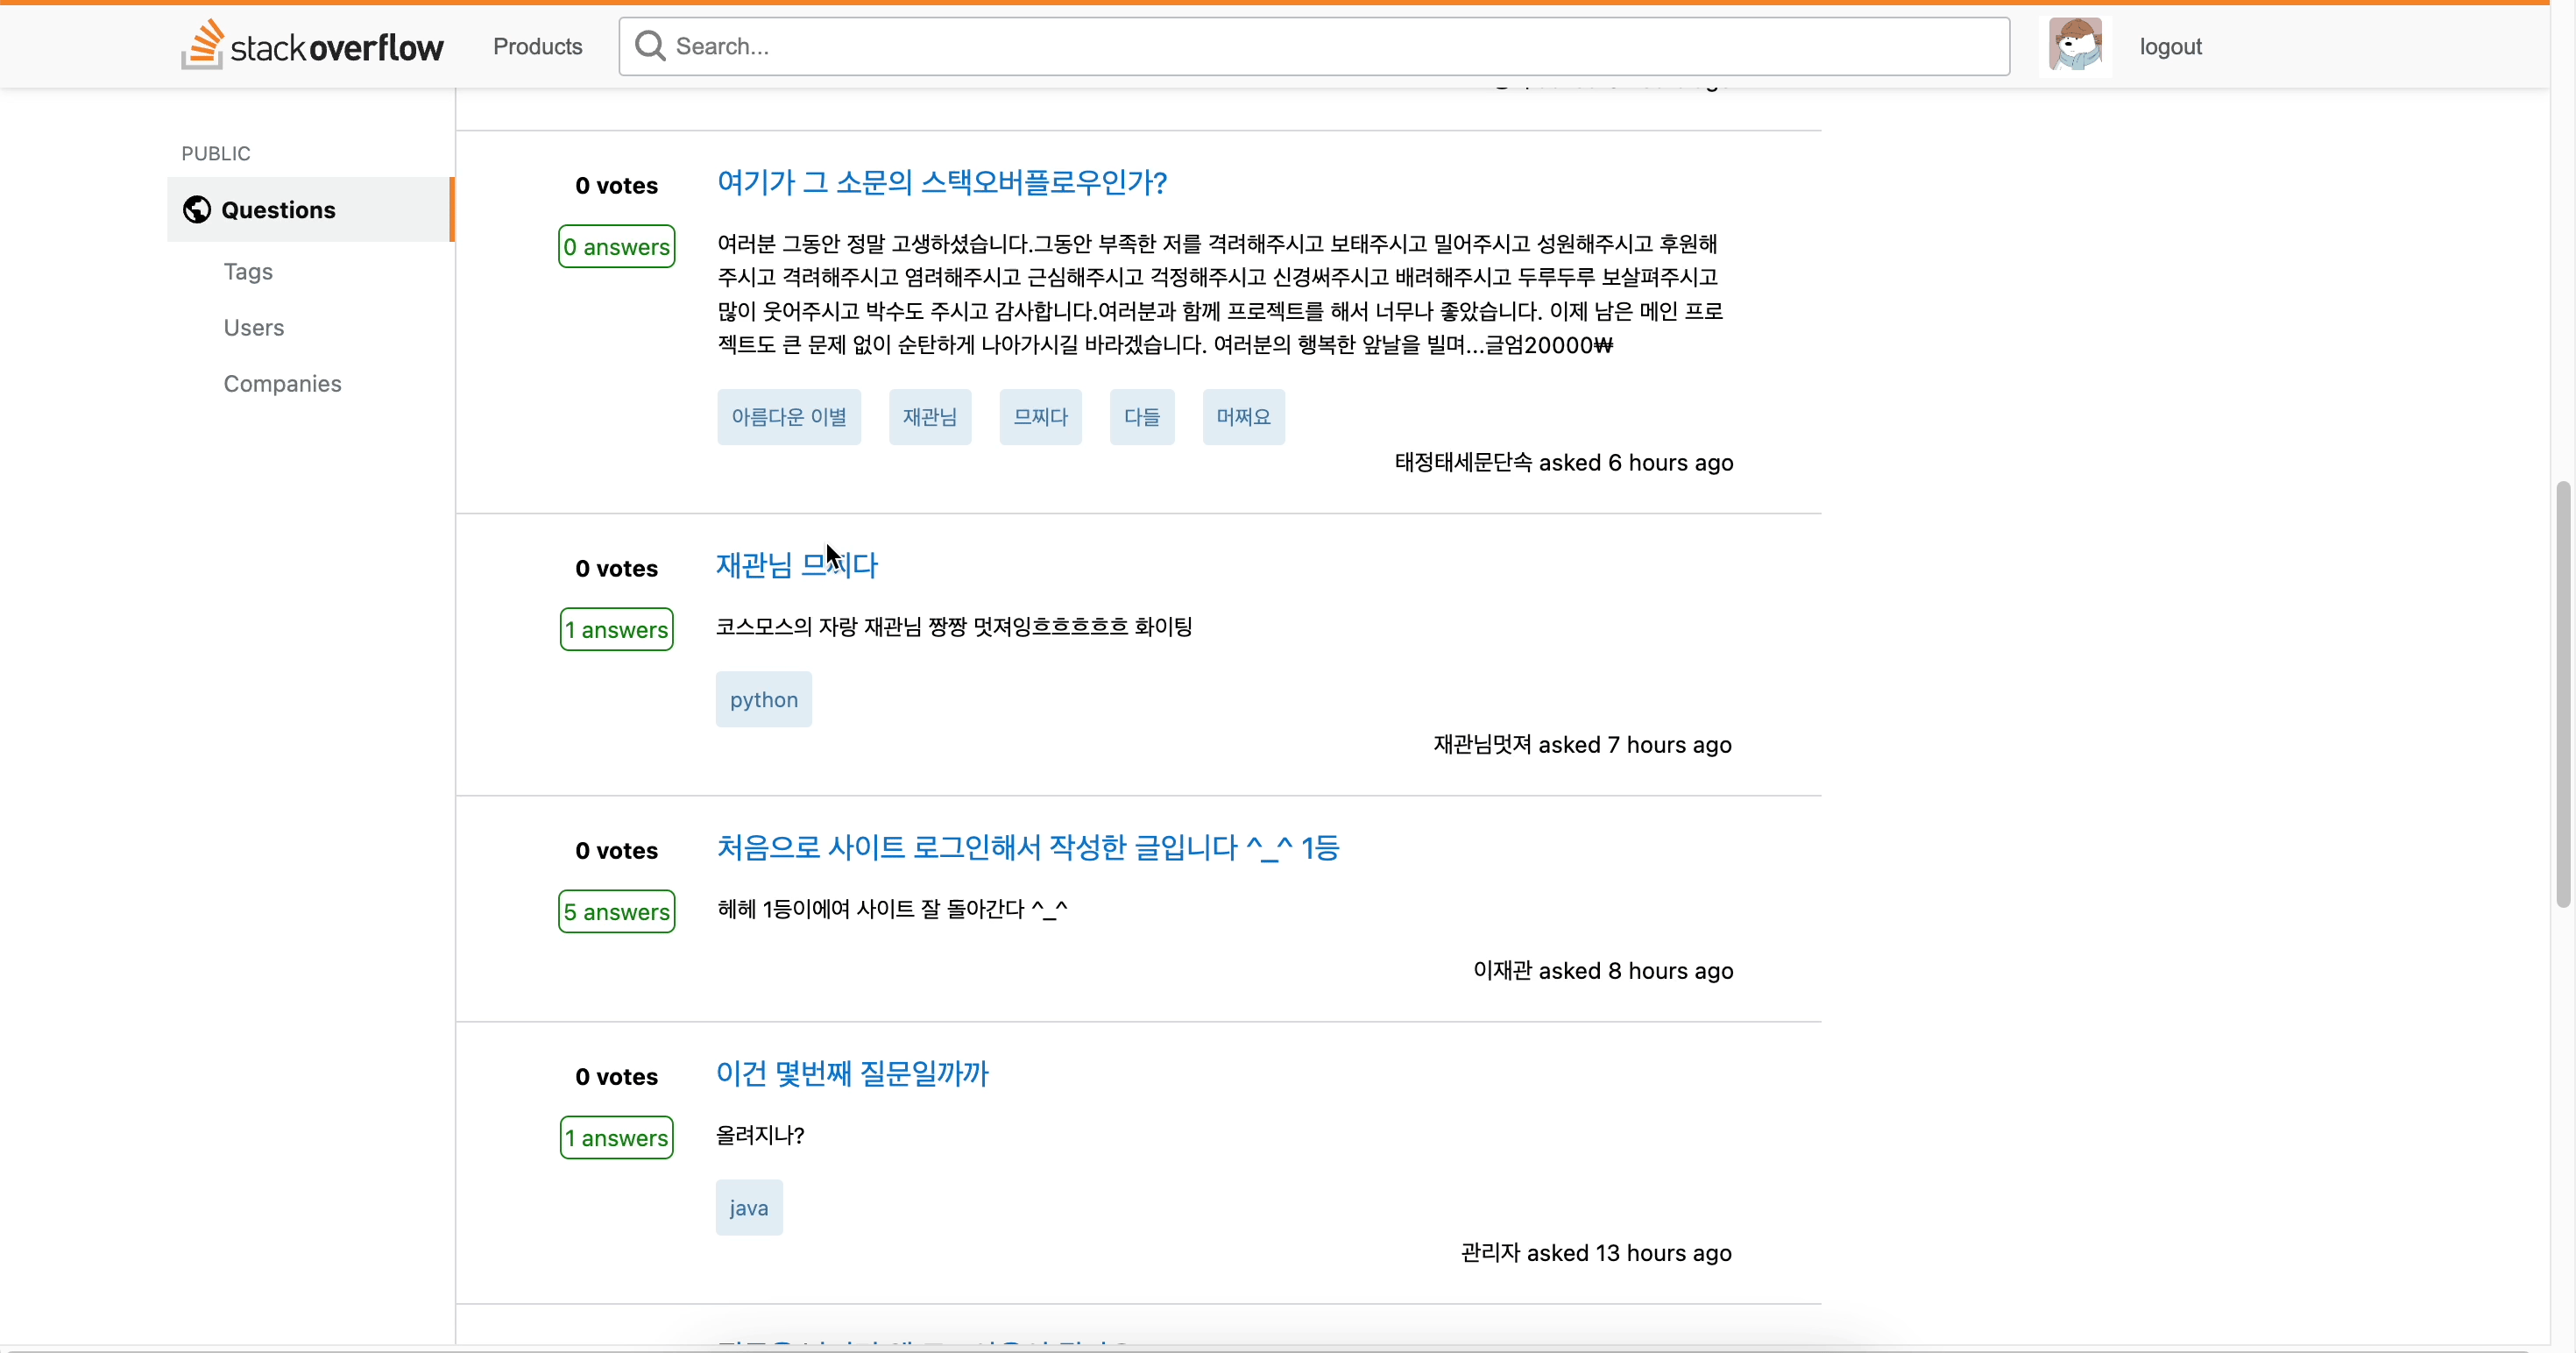Screen dimensions: 2576x1353
Task: Click the '재관님' tag chip
Action: [930, 417]
